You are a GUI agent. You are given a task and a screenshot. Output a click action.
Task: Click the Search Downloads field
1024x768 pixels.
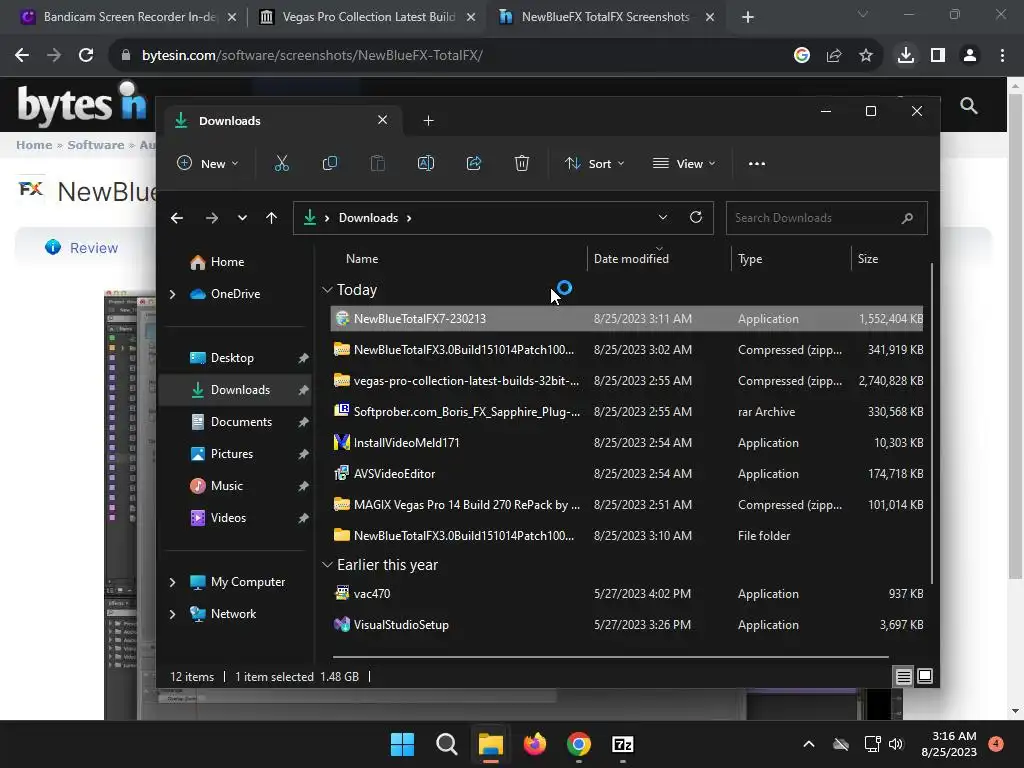point(826,218)
